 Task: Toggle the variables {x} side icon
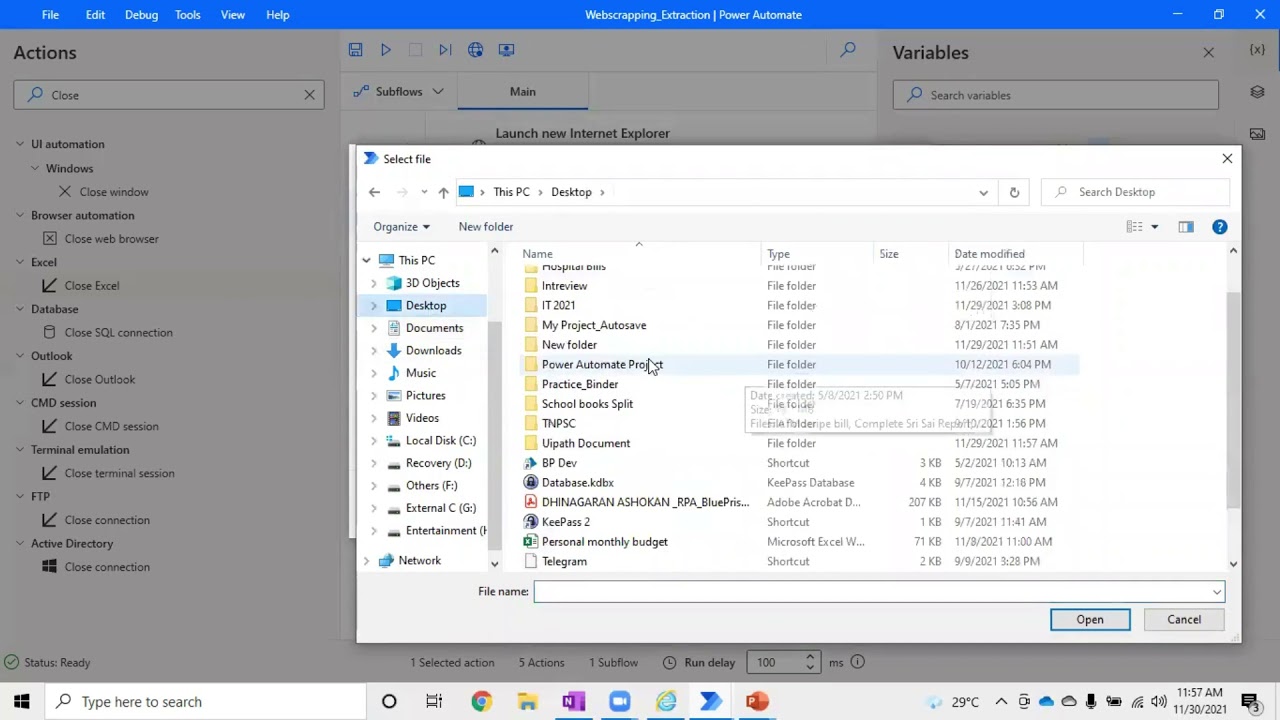pos(1257,49)
